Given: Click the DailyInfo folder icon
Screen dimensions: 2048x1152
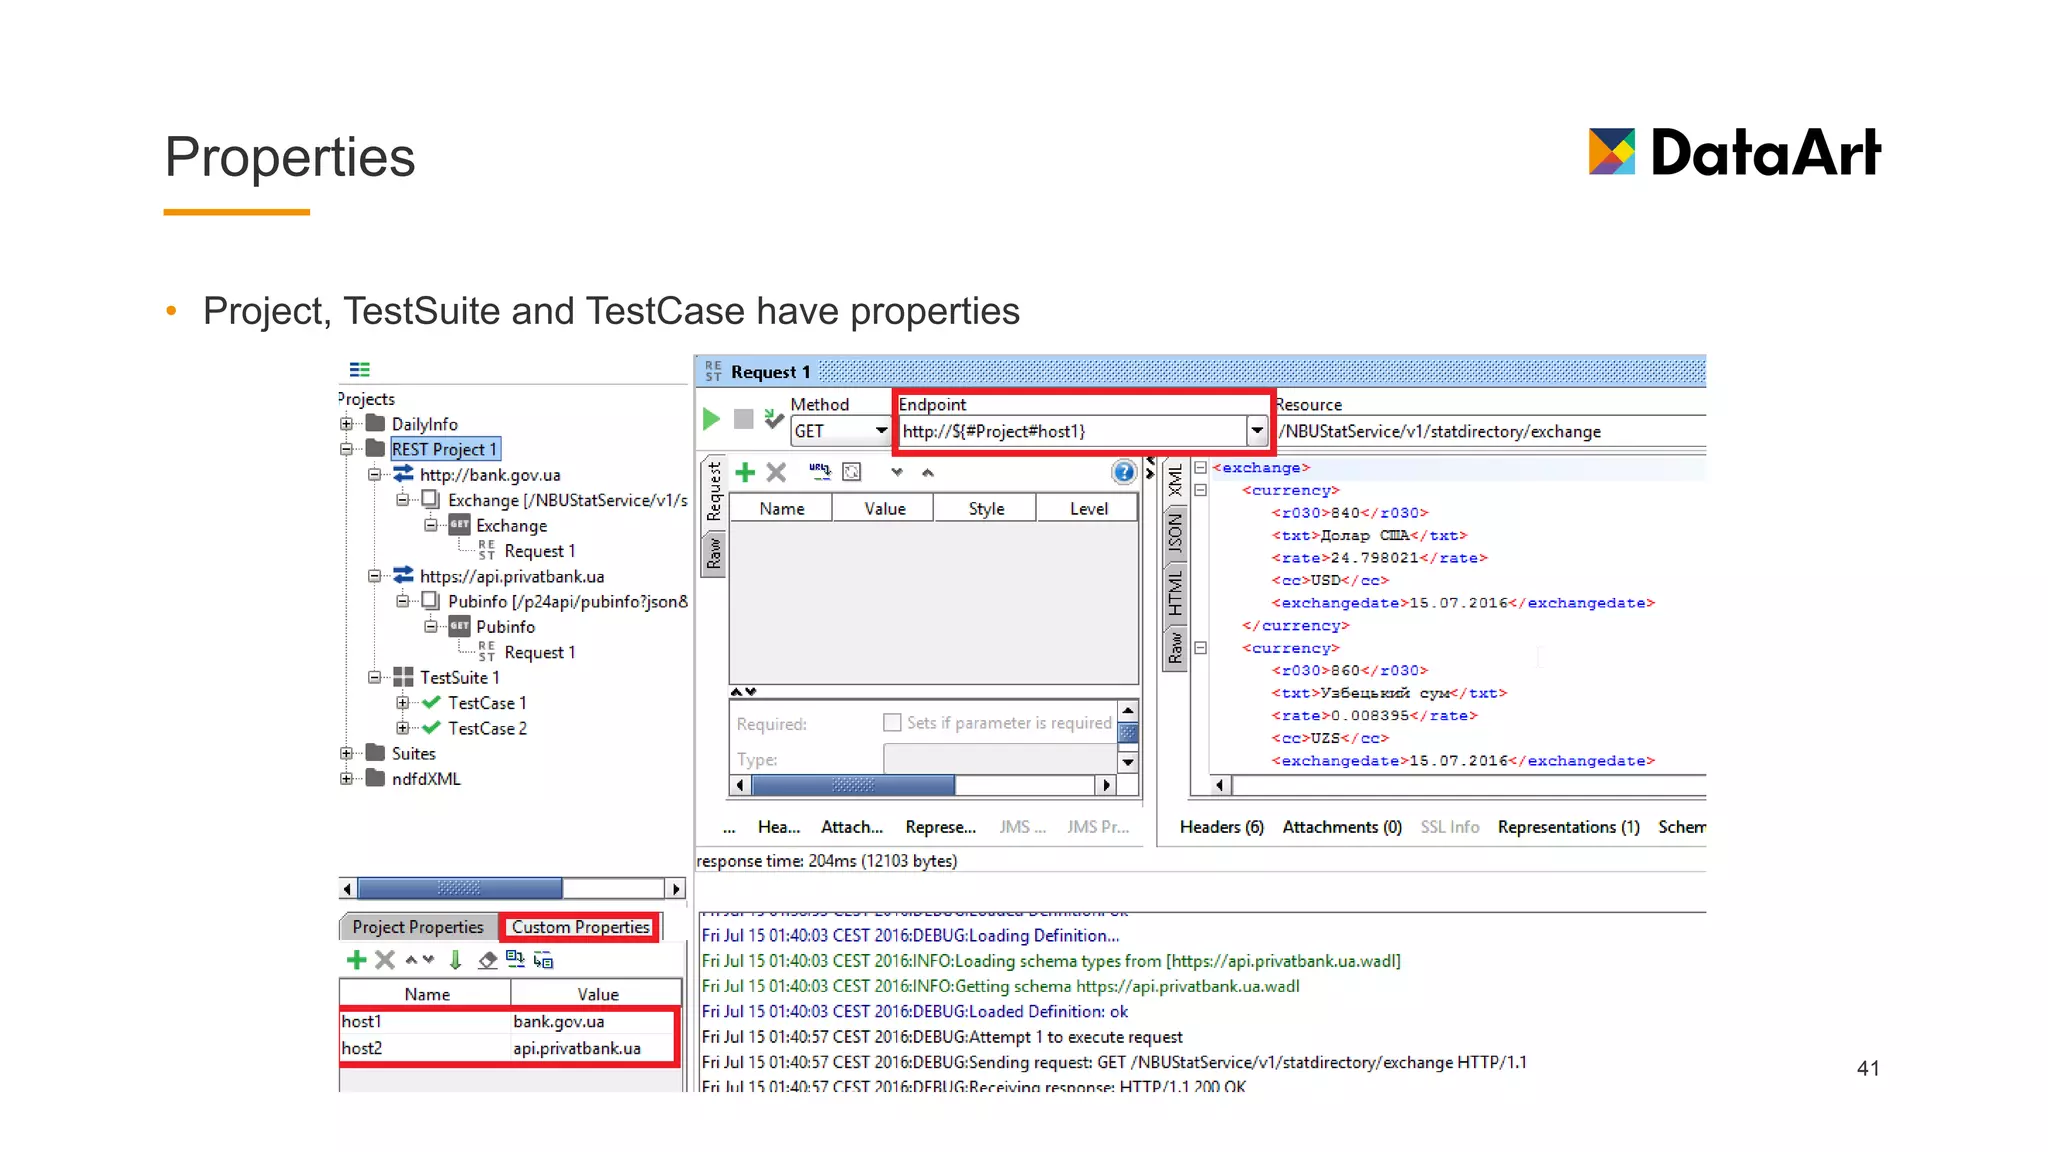Looking at the screenshot, I should click(376, 423).
